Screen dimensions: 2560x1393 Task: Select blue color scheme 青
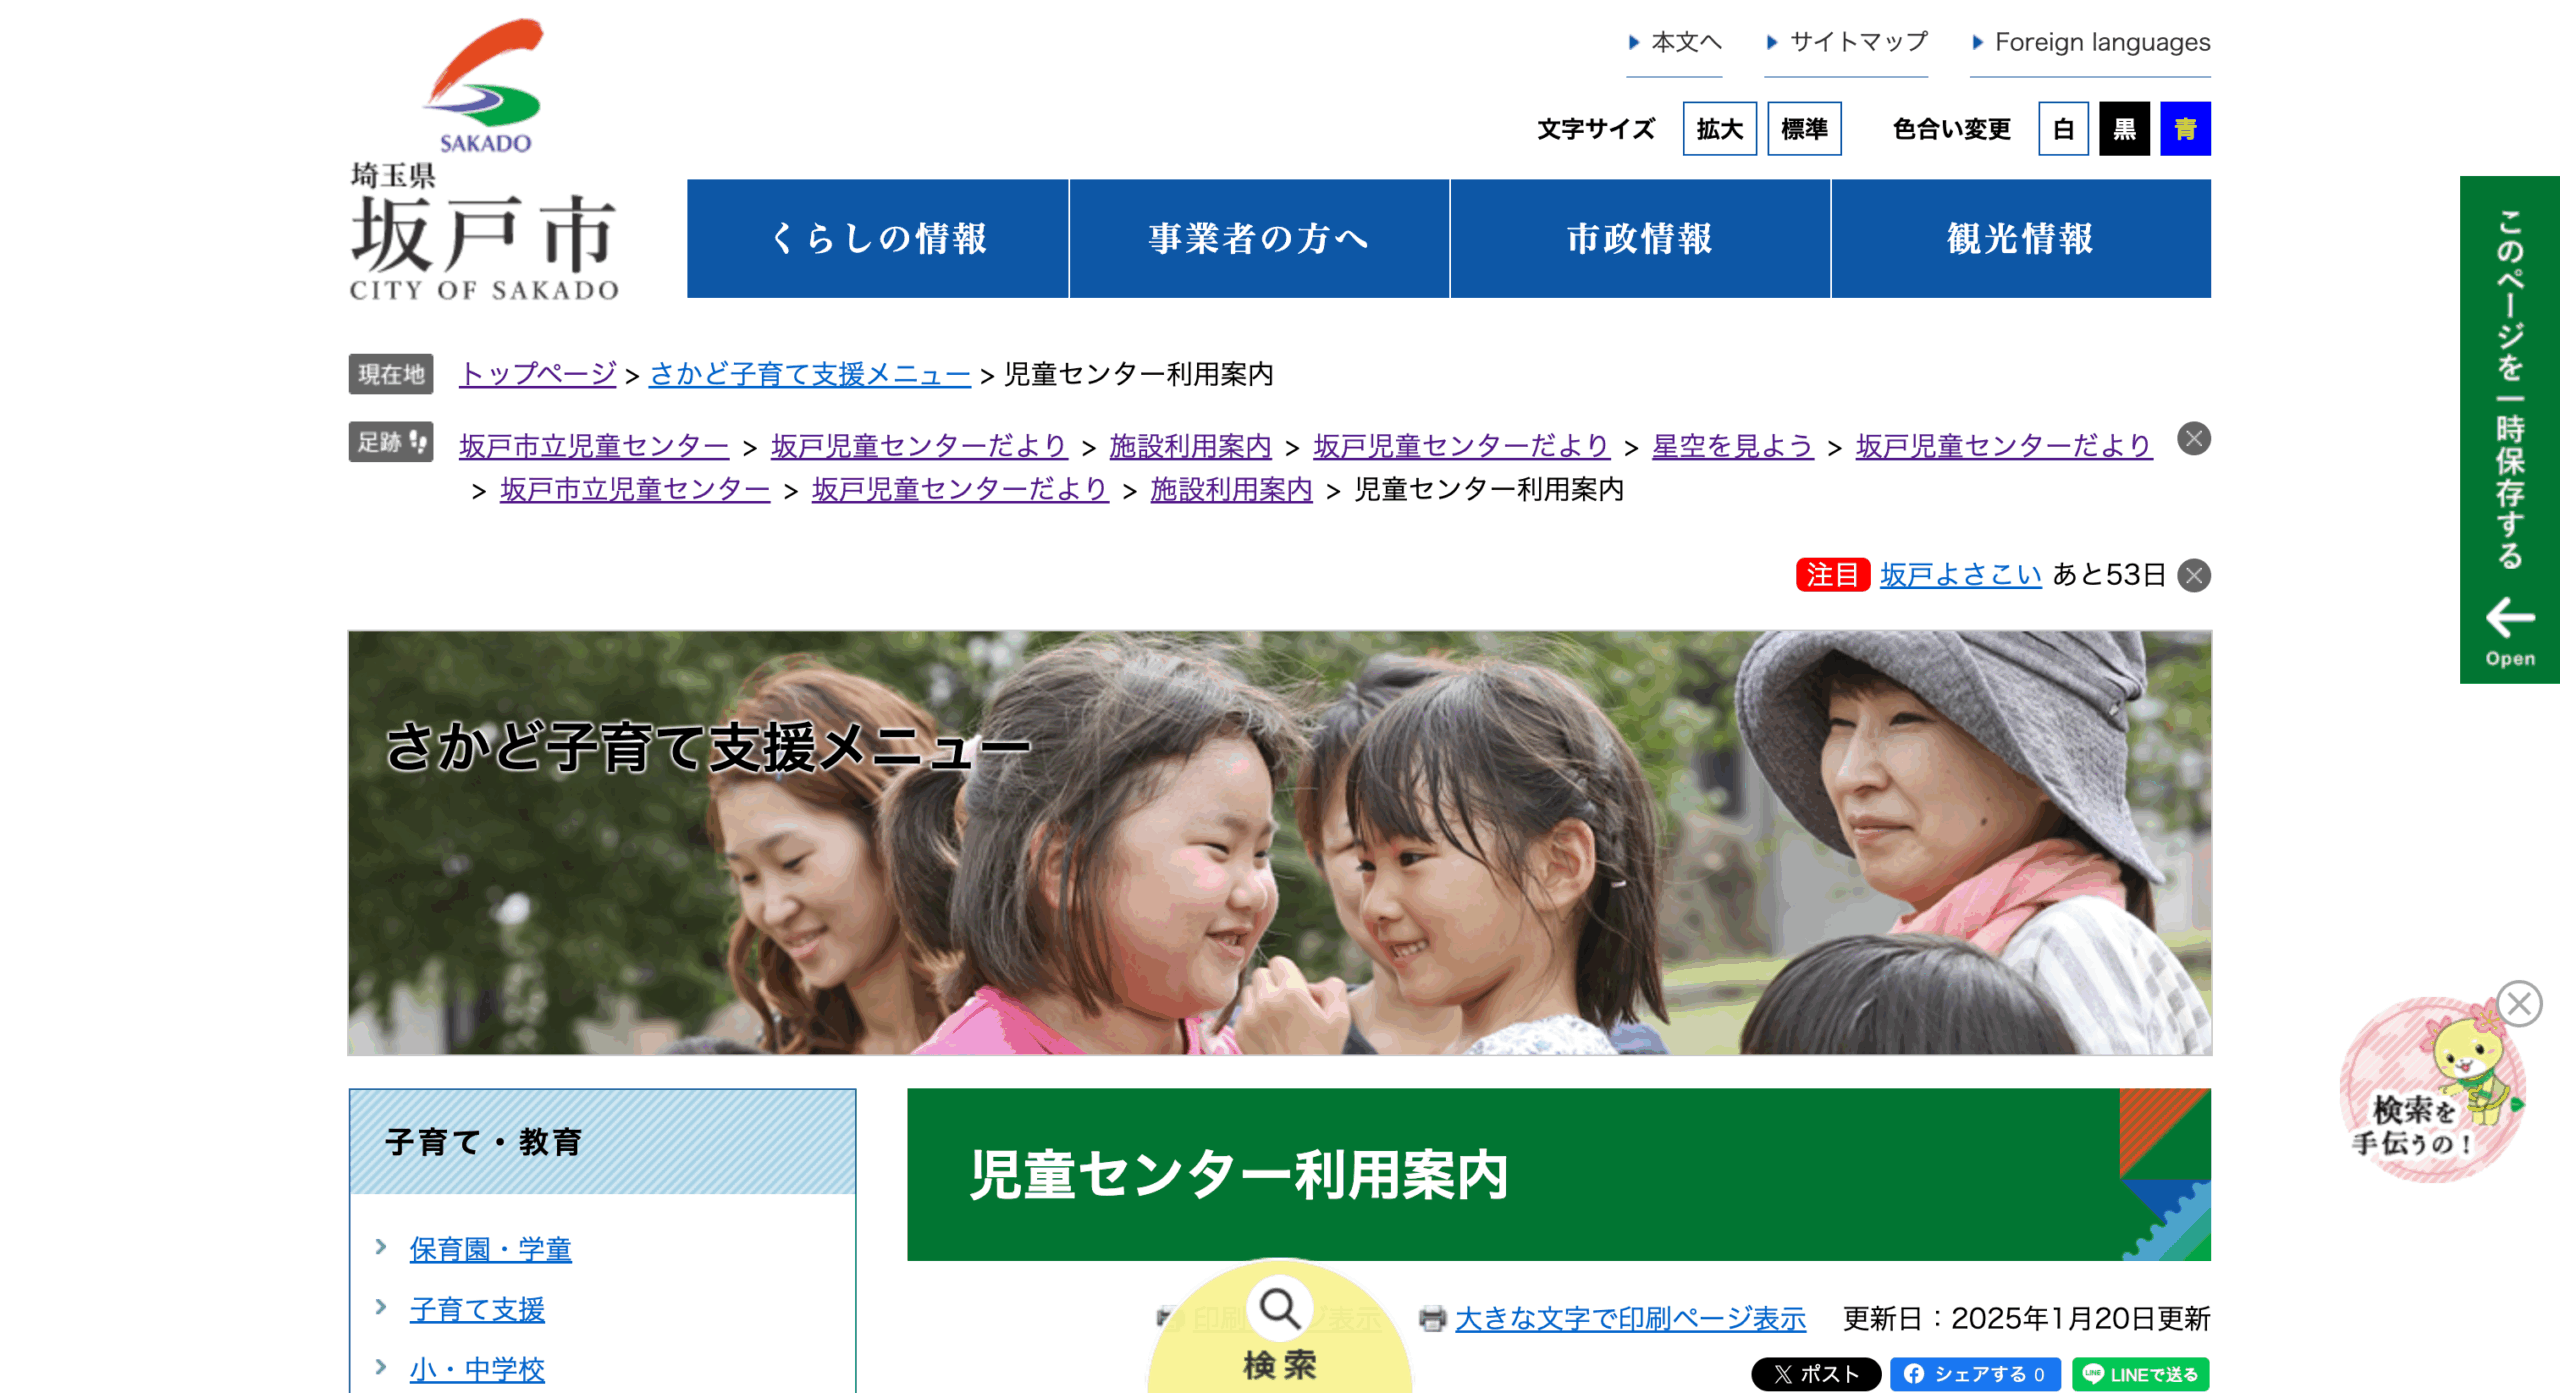pyautogui.click(x=2185, y=129)
